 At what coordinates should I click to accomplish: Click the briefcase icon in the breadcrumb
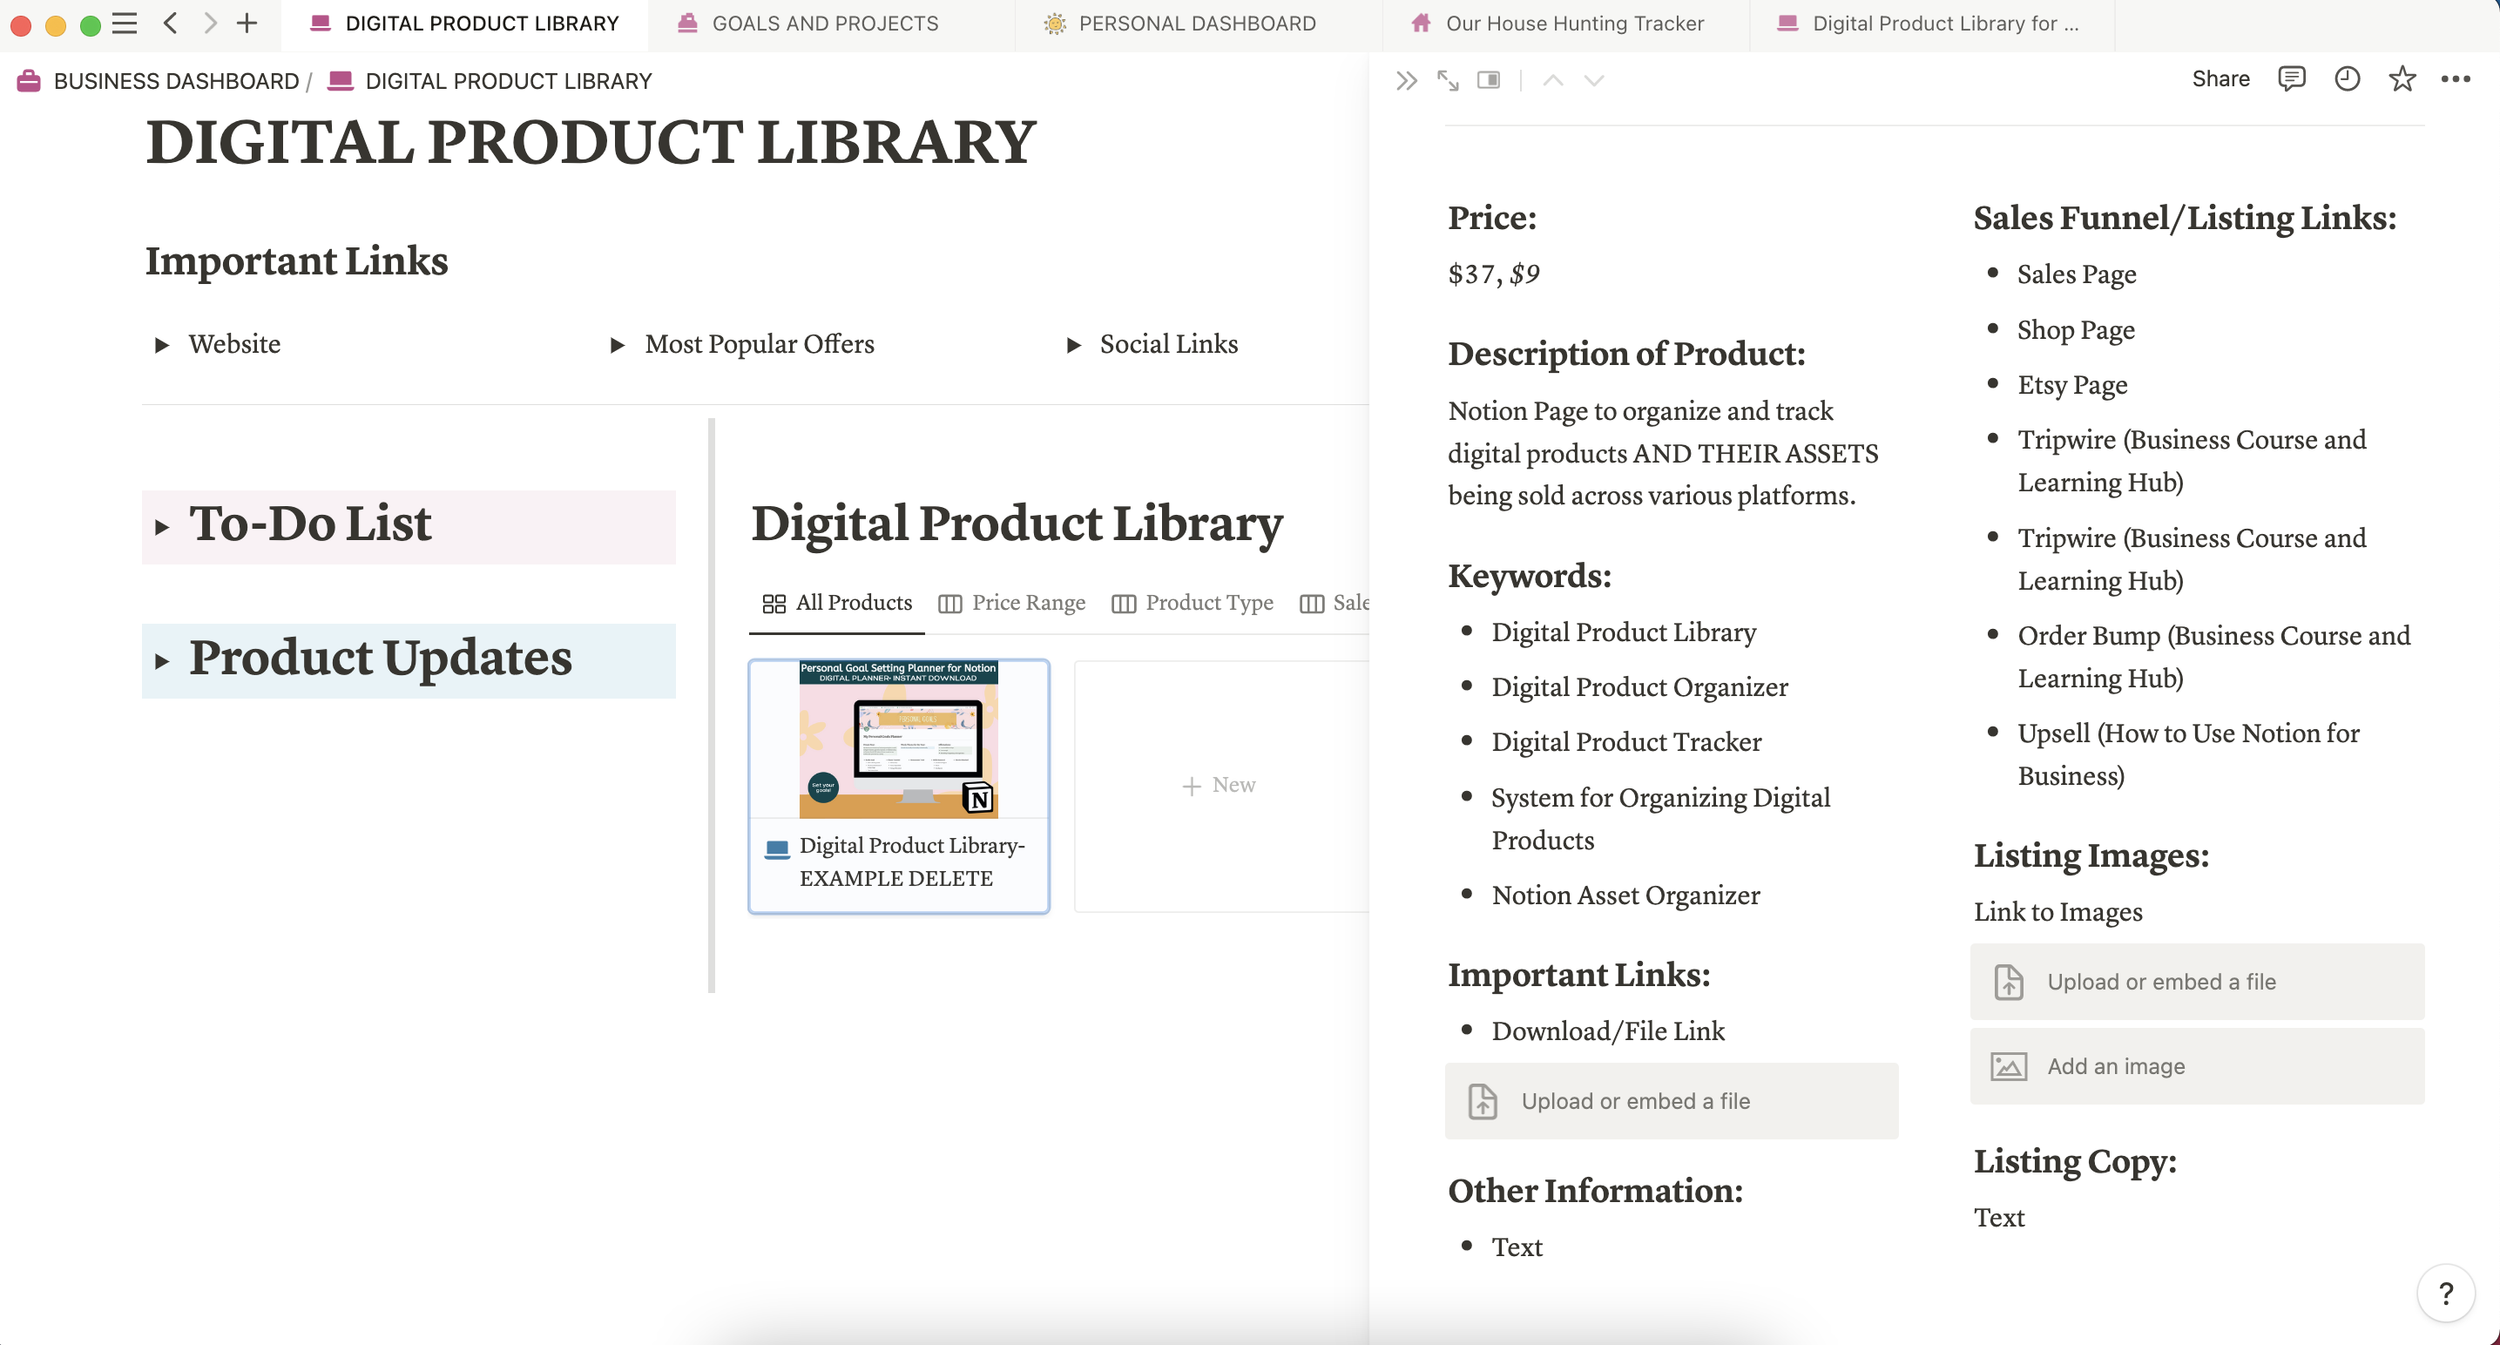click(x=27, y=80)
